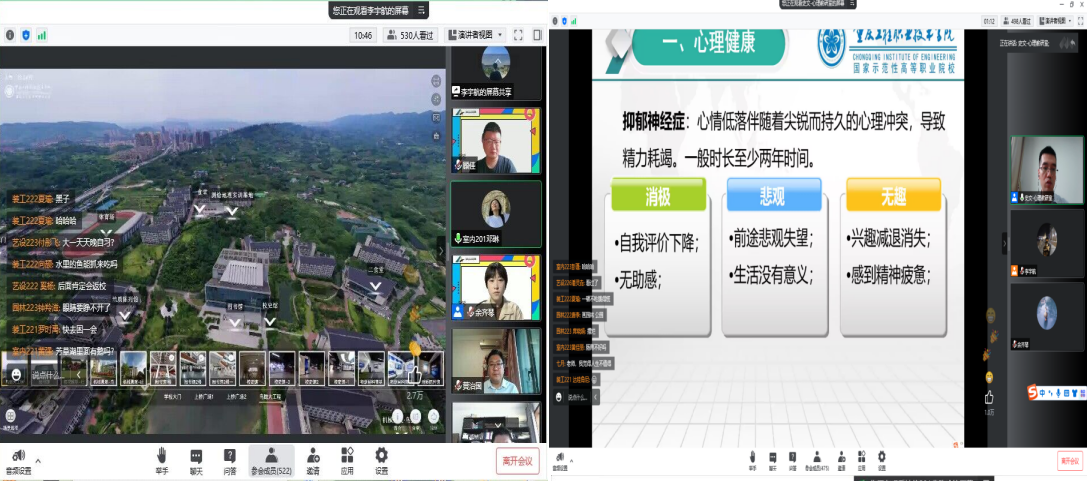Select the 室内201 participant video tile

tap(496, 214)
